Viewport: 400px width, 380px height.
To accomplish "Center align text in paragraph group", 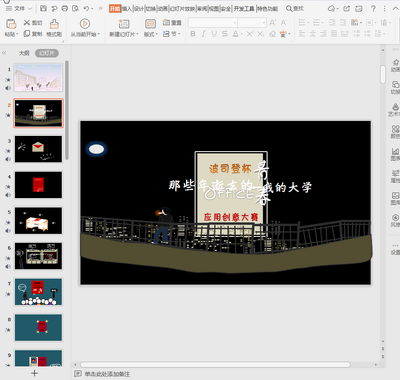I will pyautogui.click(x=313, y=34).
